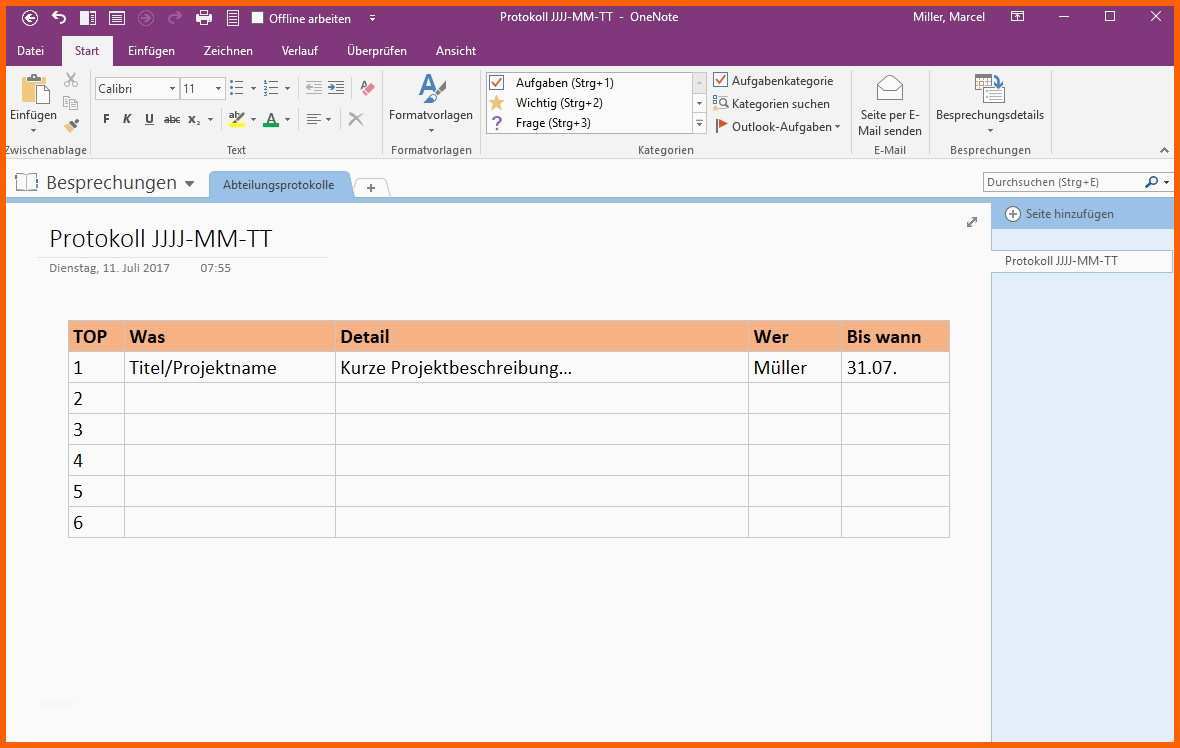Open highlight color dropdown arrow
Image resolution: width=1180 pixels, height=748 pixels.
pos(253,120)
